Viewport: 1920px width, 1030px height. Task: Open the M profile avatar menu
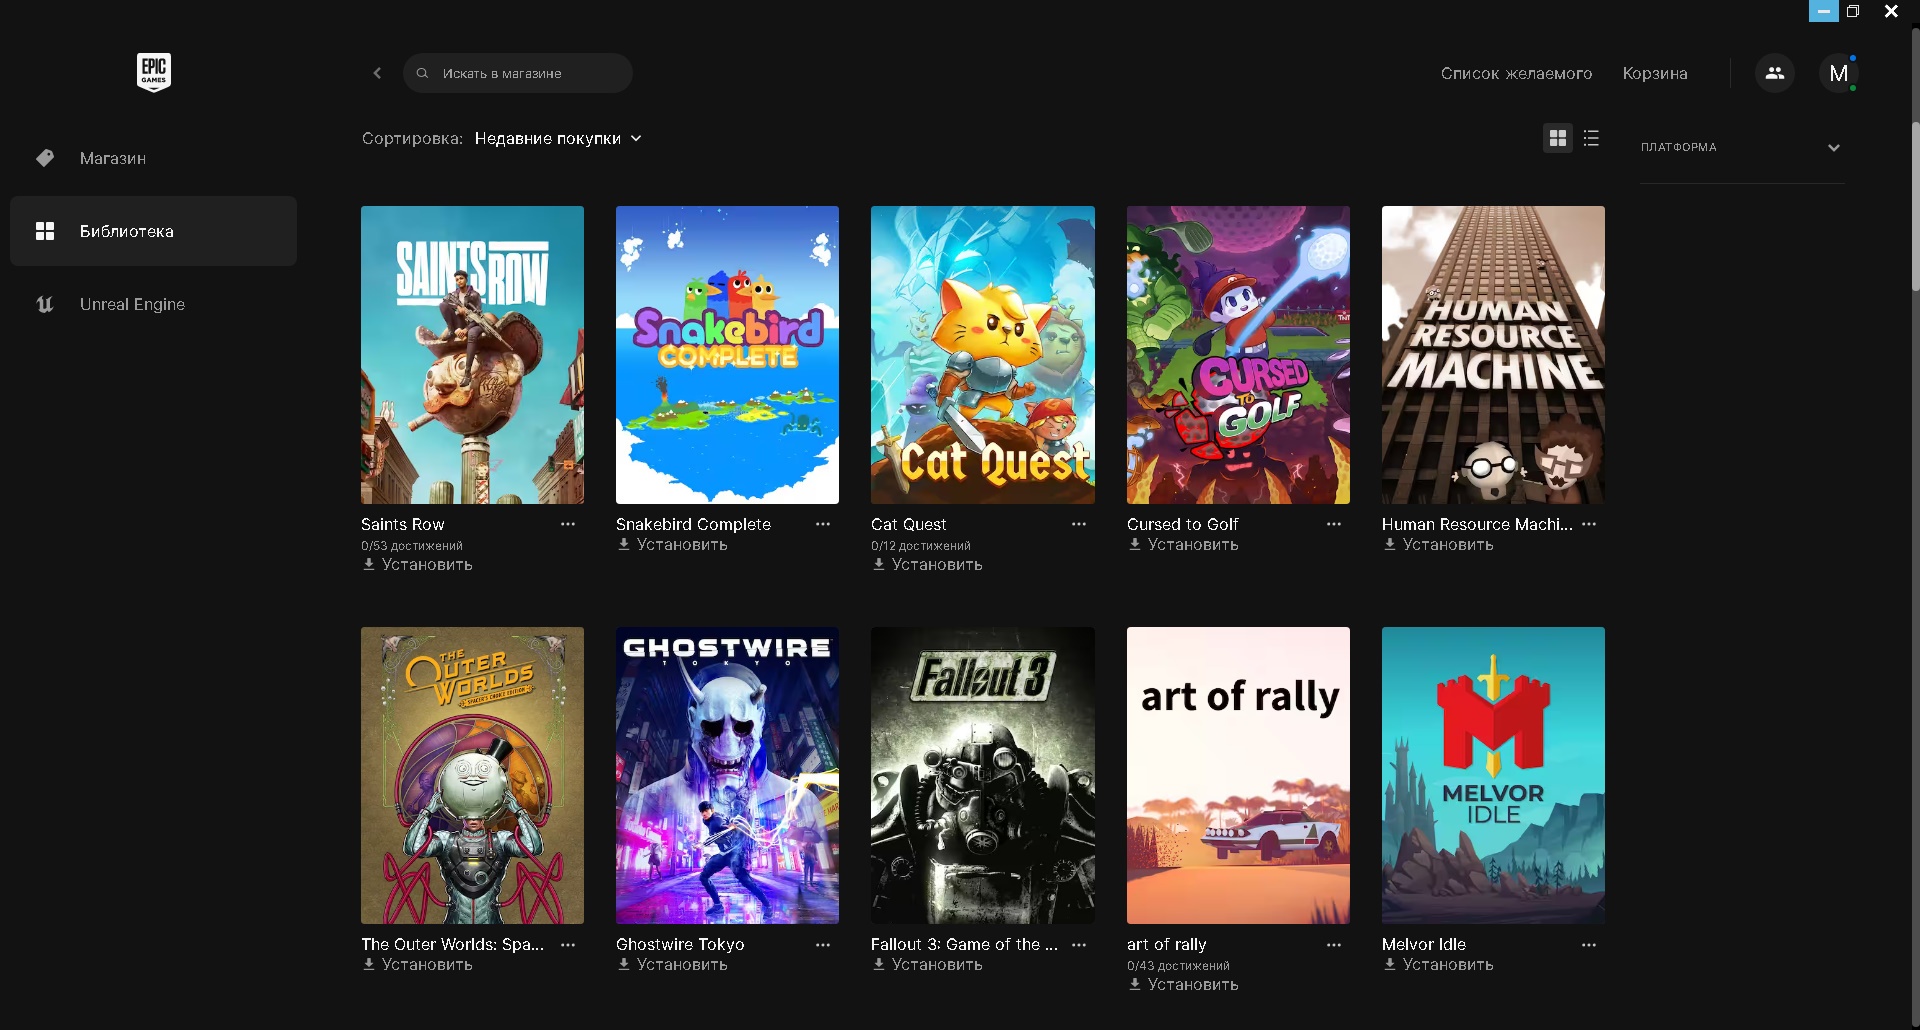pos(1838,73)
